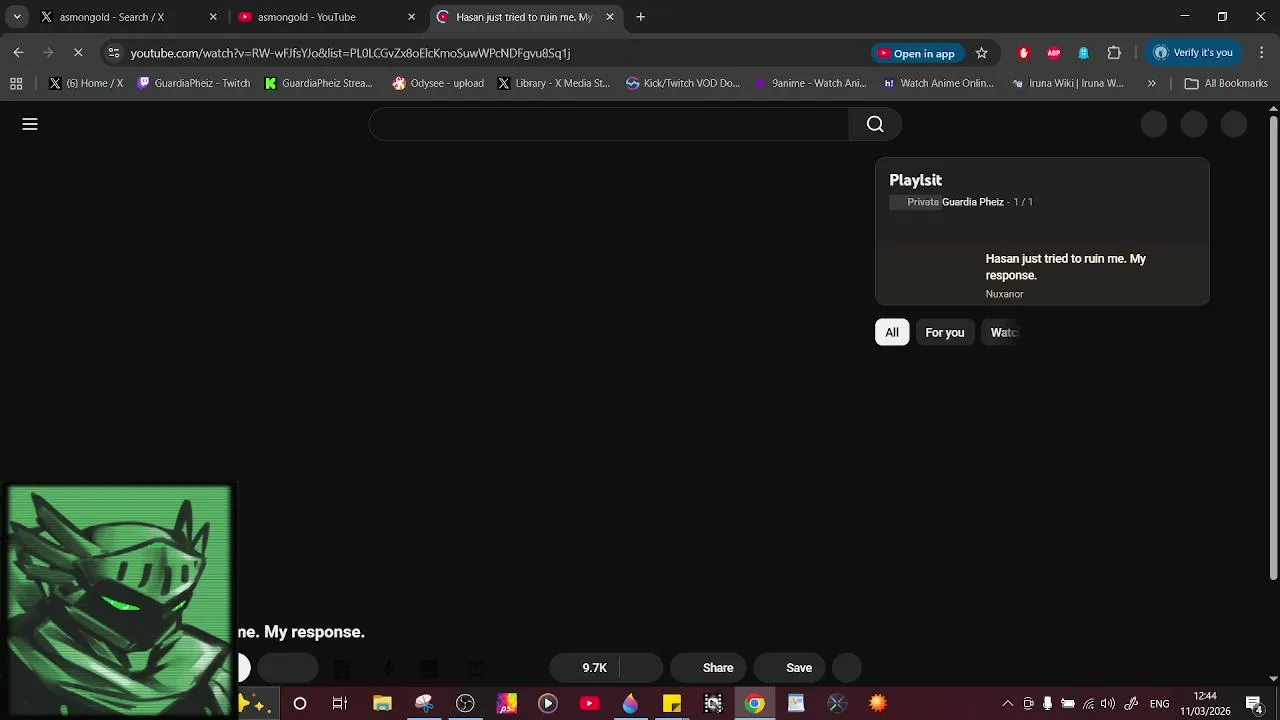This screenshot has height=720, width=1280.
Task: Click the YouTube search magnifier button
Action: pyautogui.click(x=875, y=124)
